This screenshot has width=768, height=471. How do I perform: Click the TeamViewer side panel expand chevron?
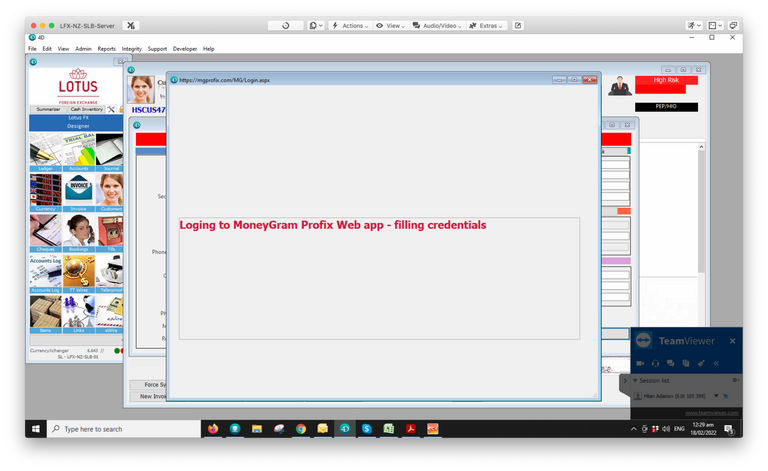point(624,381)
